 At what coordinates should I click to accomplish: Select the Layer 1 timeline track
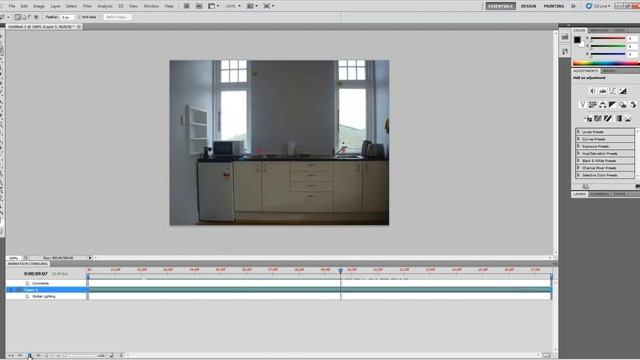[x=320, y=290]
